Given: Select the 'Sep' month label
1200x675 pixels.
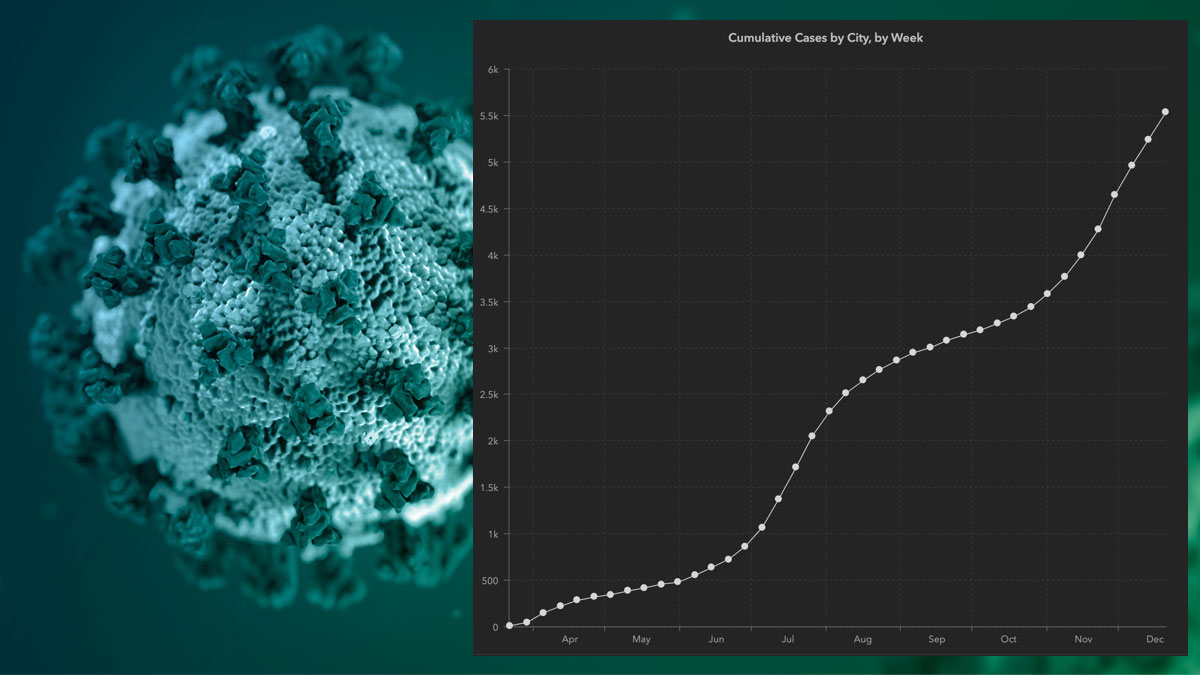Looking at the screenshot, I should point(937,639).
